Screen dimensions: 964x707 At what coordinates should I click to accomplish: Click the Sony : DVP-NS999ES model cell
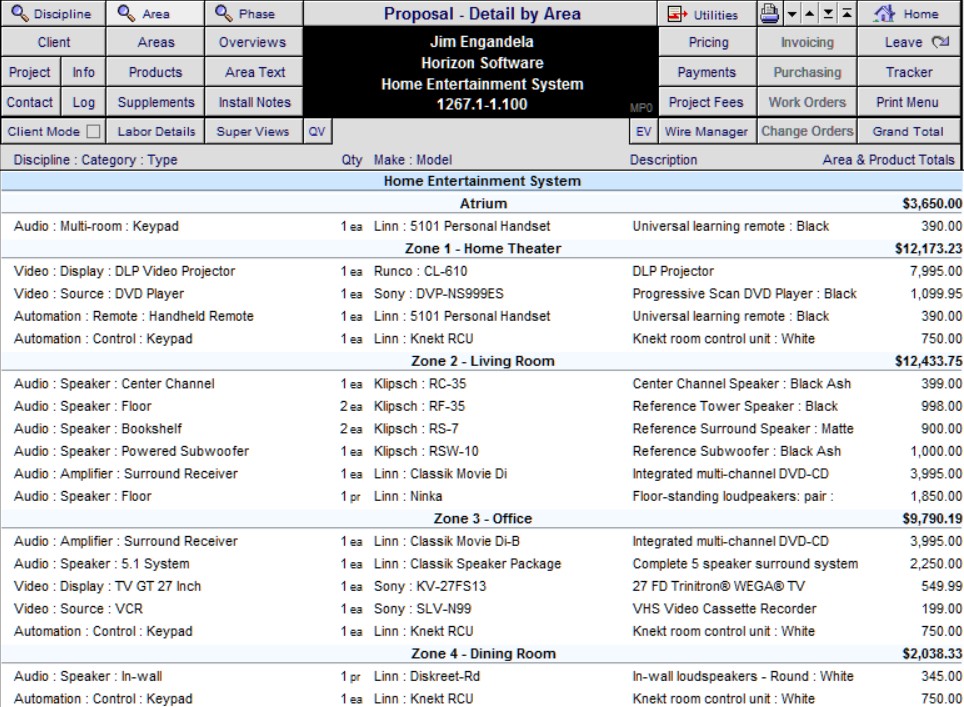tap(438, 294)
